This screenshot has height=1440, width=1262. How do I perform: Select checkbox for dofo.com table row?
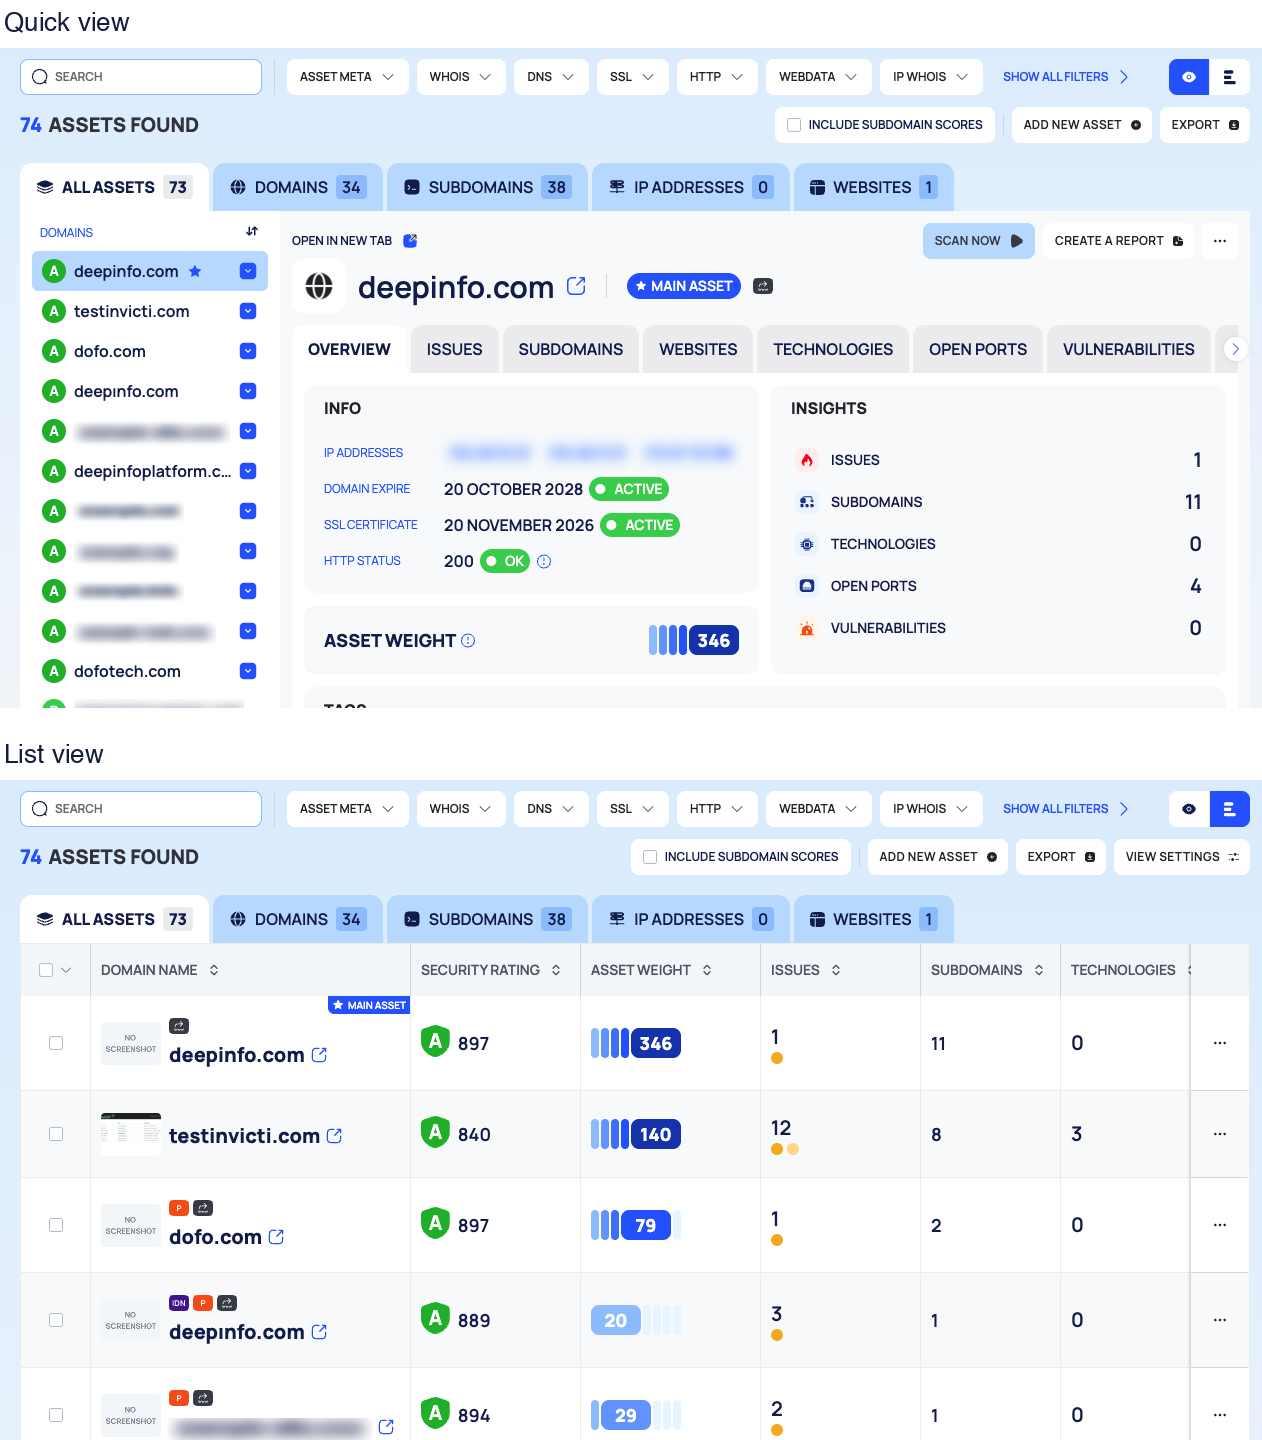click(56, 1225)
